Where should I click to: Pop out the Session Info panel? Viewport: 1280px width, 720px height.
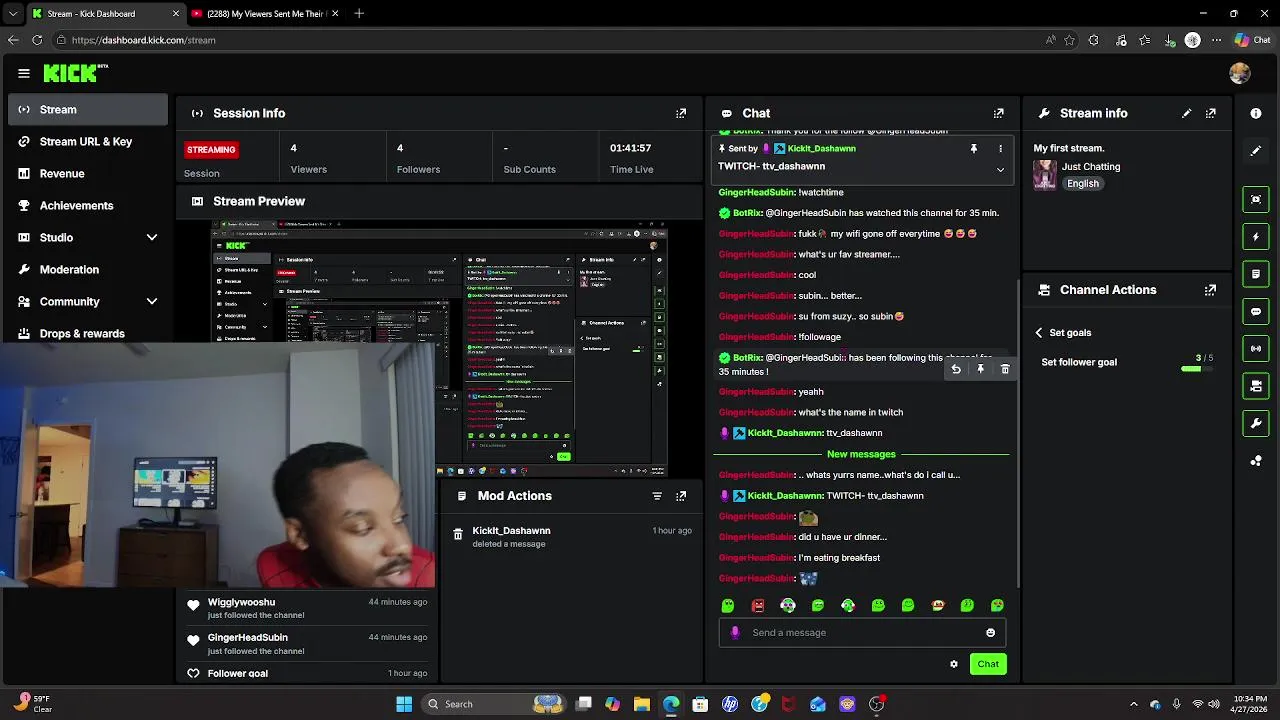(681, 113)
